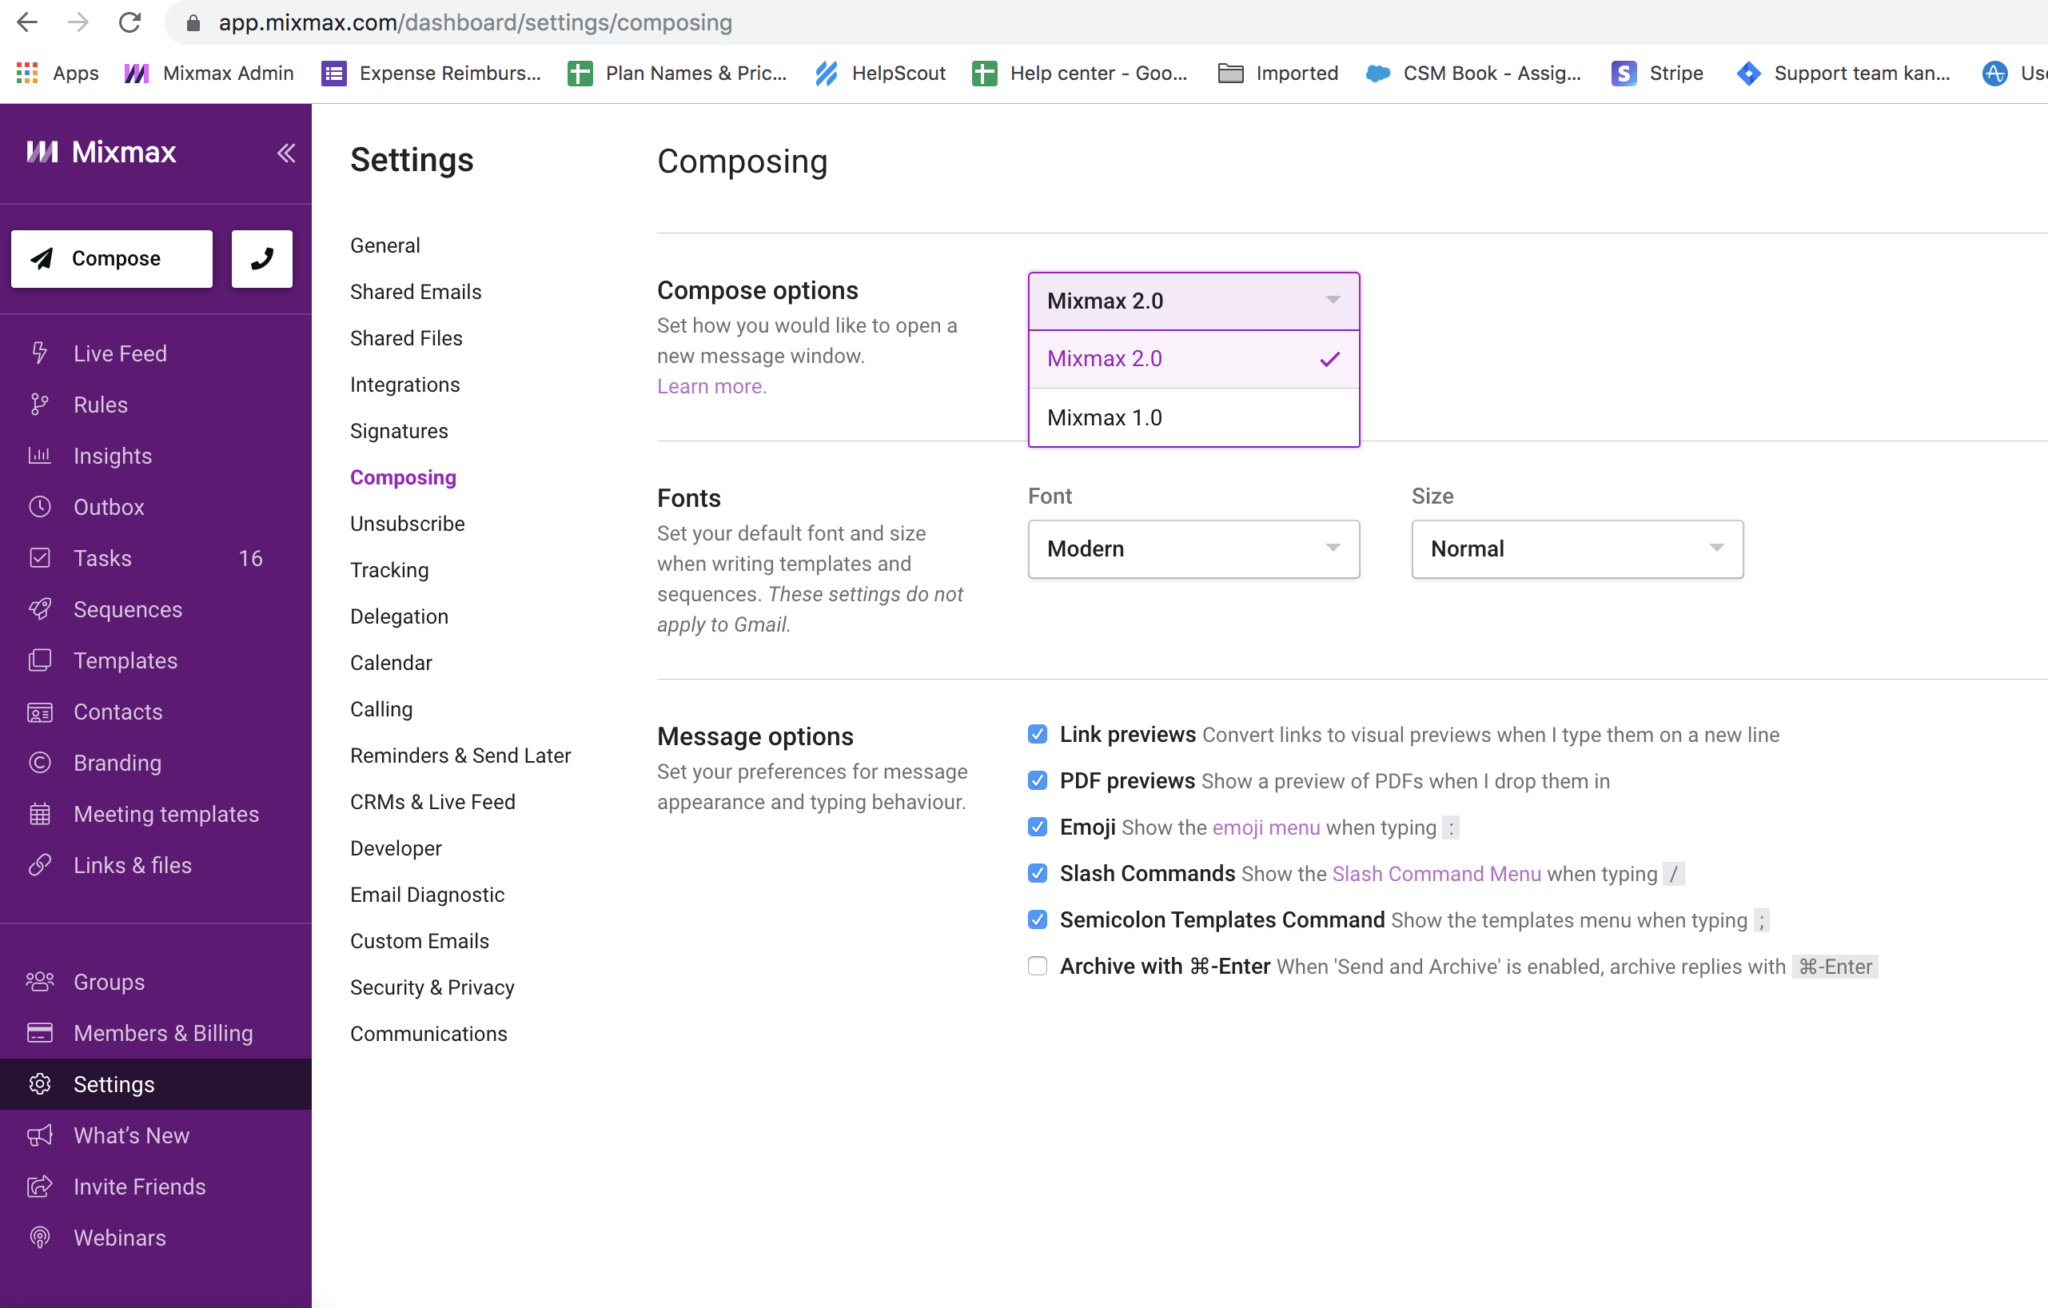Uncheck the Slash Commands option
This screenshot has height=1308, width=2048.
[1037, 872]
